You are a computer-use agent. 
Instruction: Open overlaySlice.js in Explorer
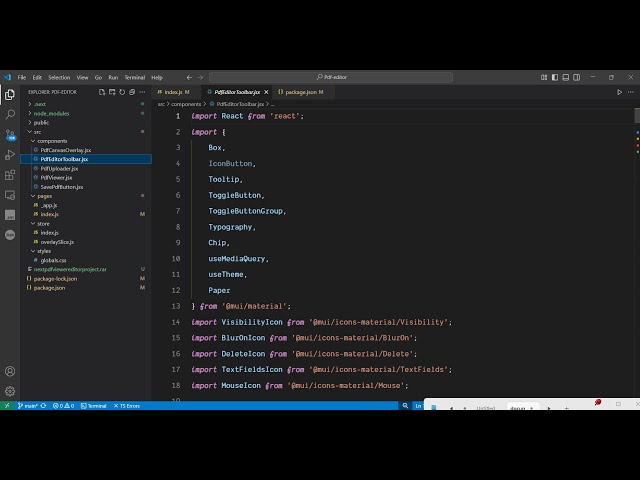87,242
